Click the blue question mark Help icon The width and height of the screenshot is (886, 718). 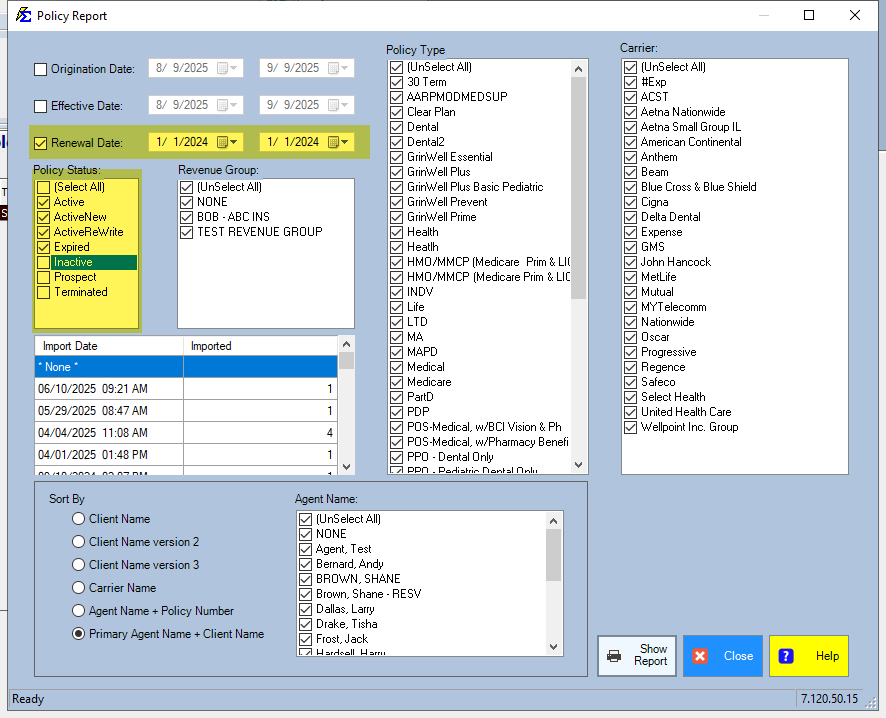[786, 656]
